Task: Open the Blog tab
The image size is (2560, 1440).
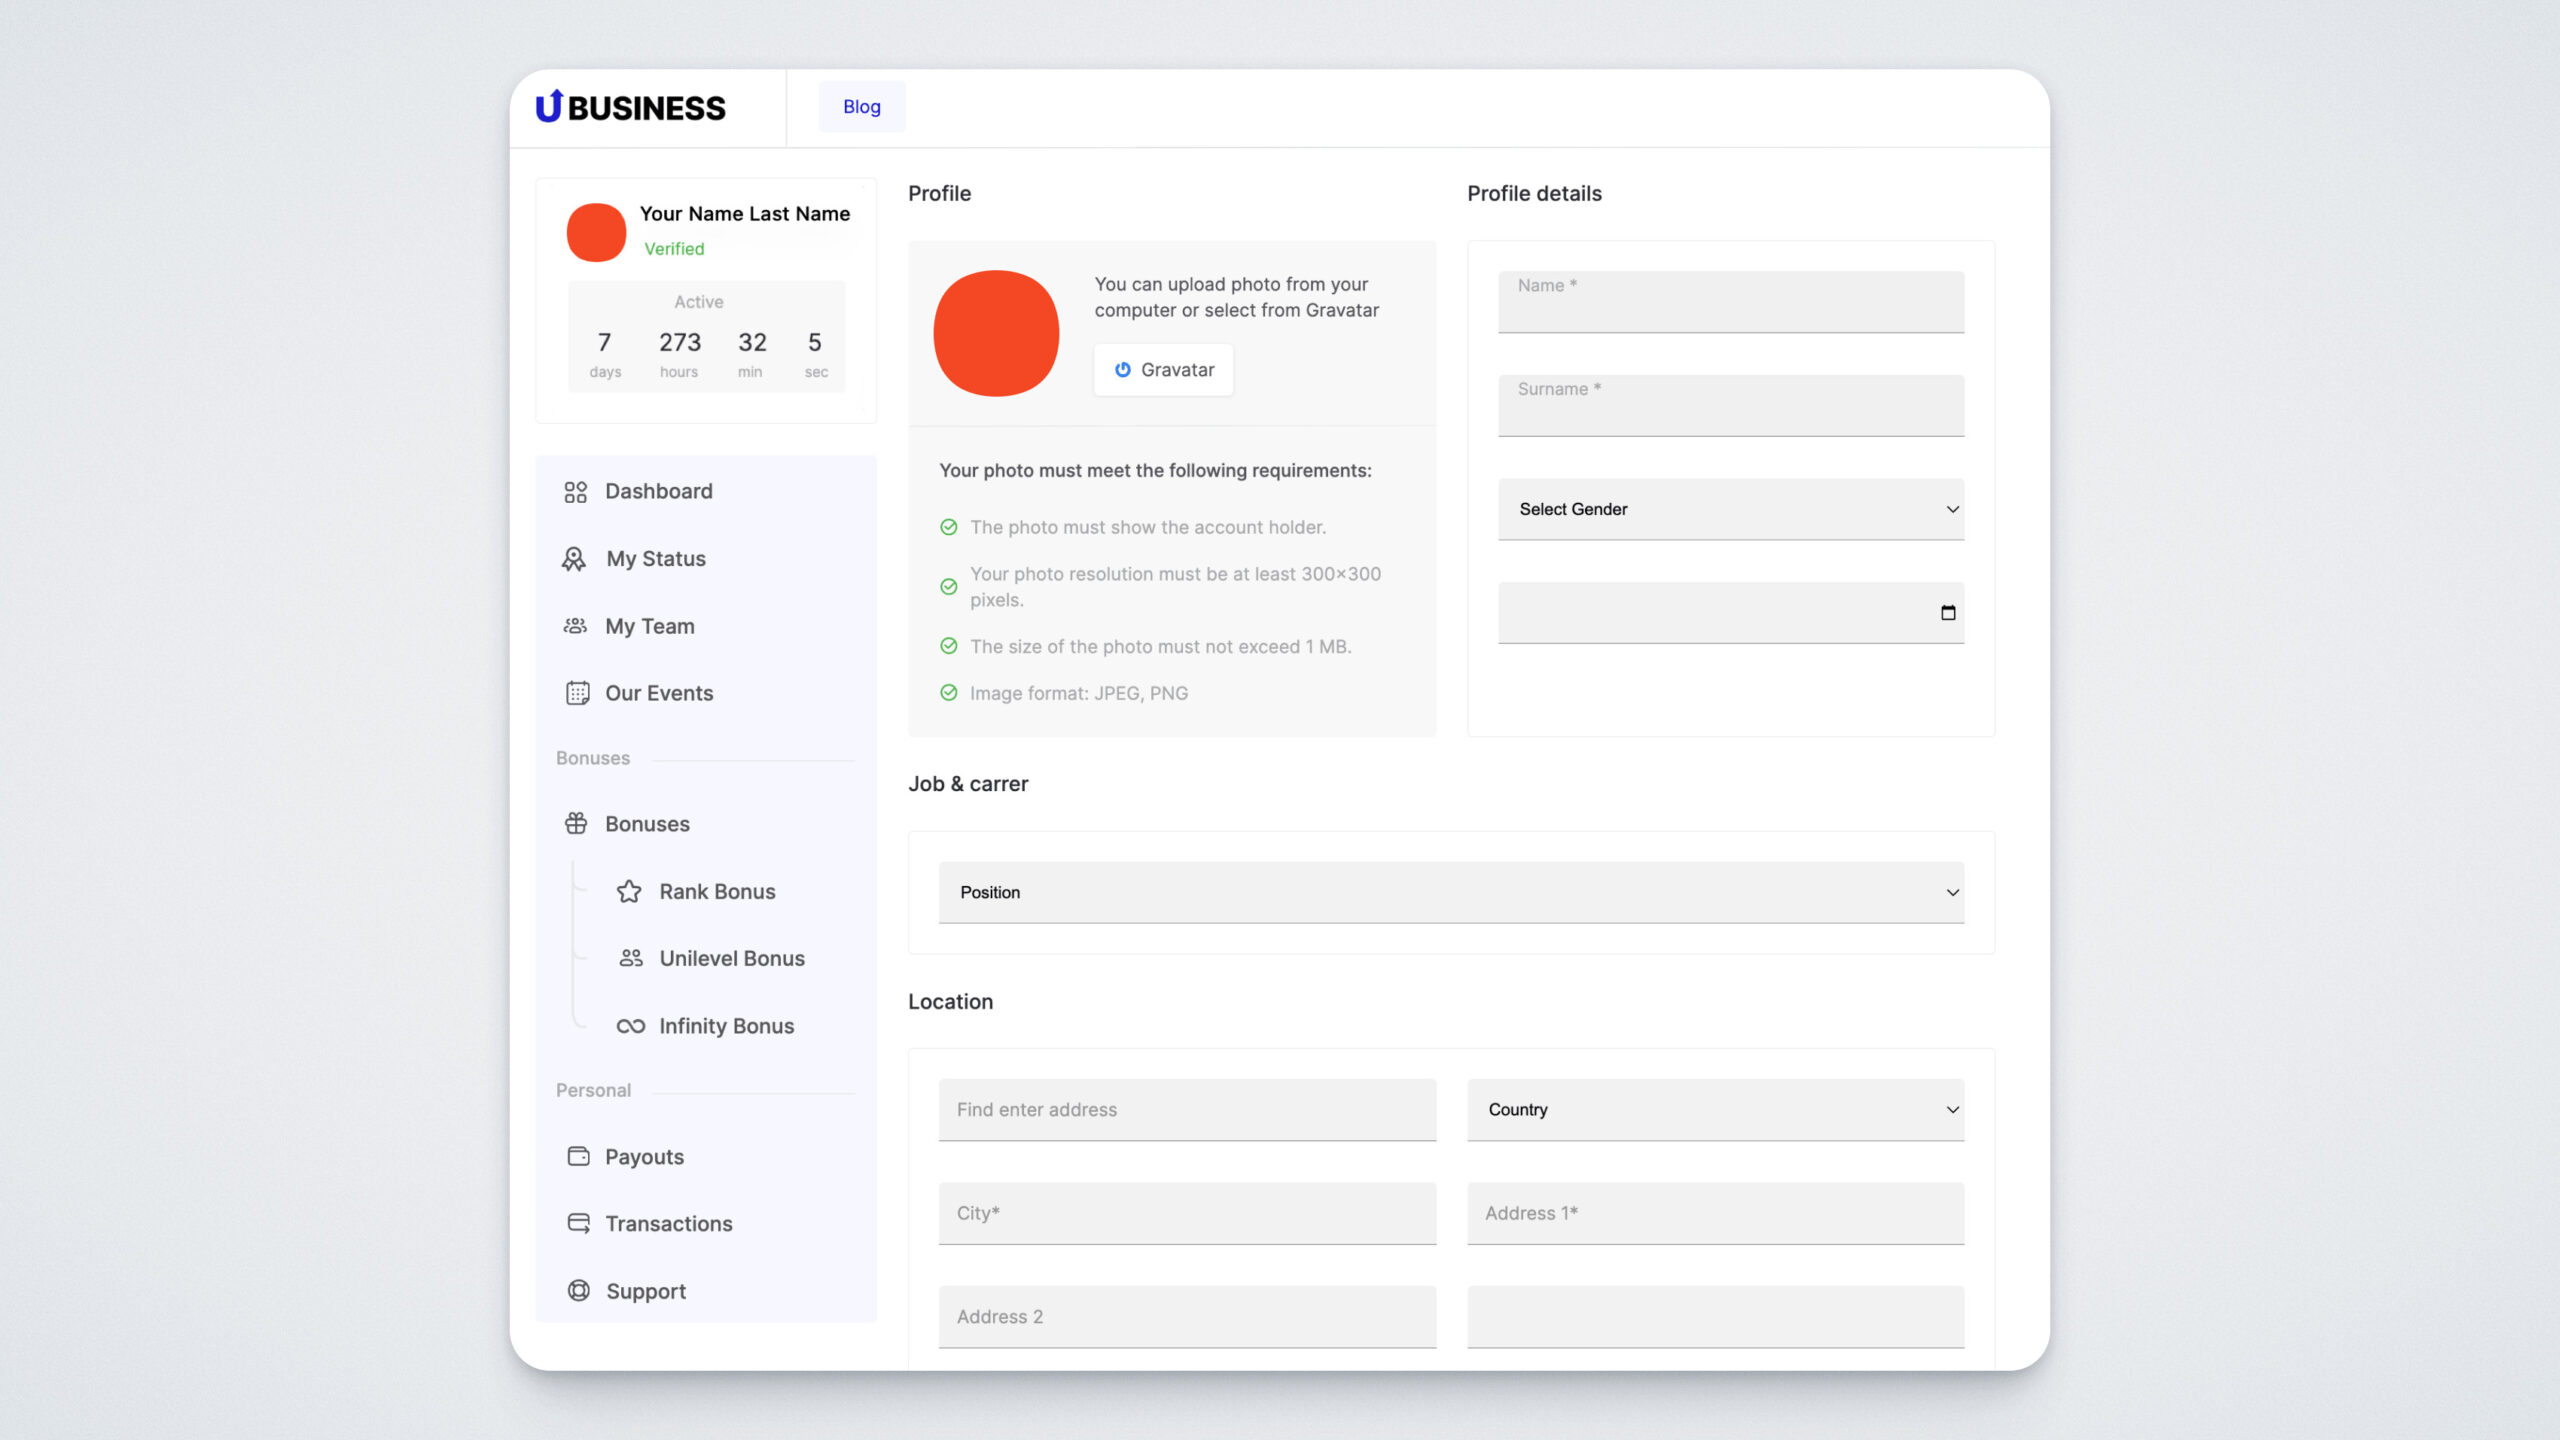Action: coord(861,106)
